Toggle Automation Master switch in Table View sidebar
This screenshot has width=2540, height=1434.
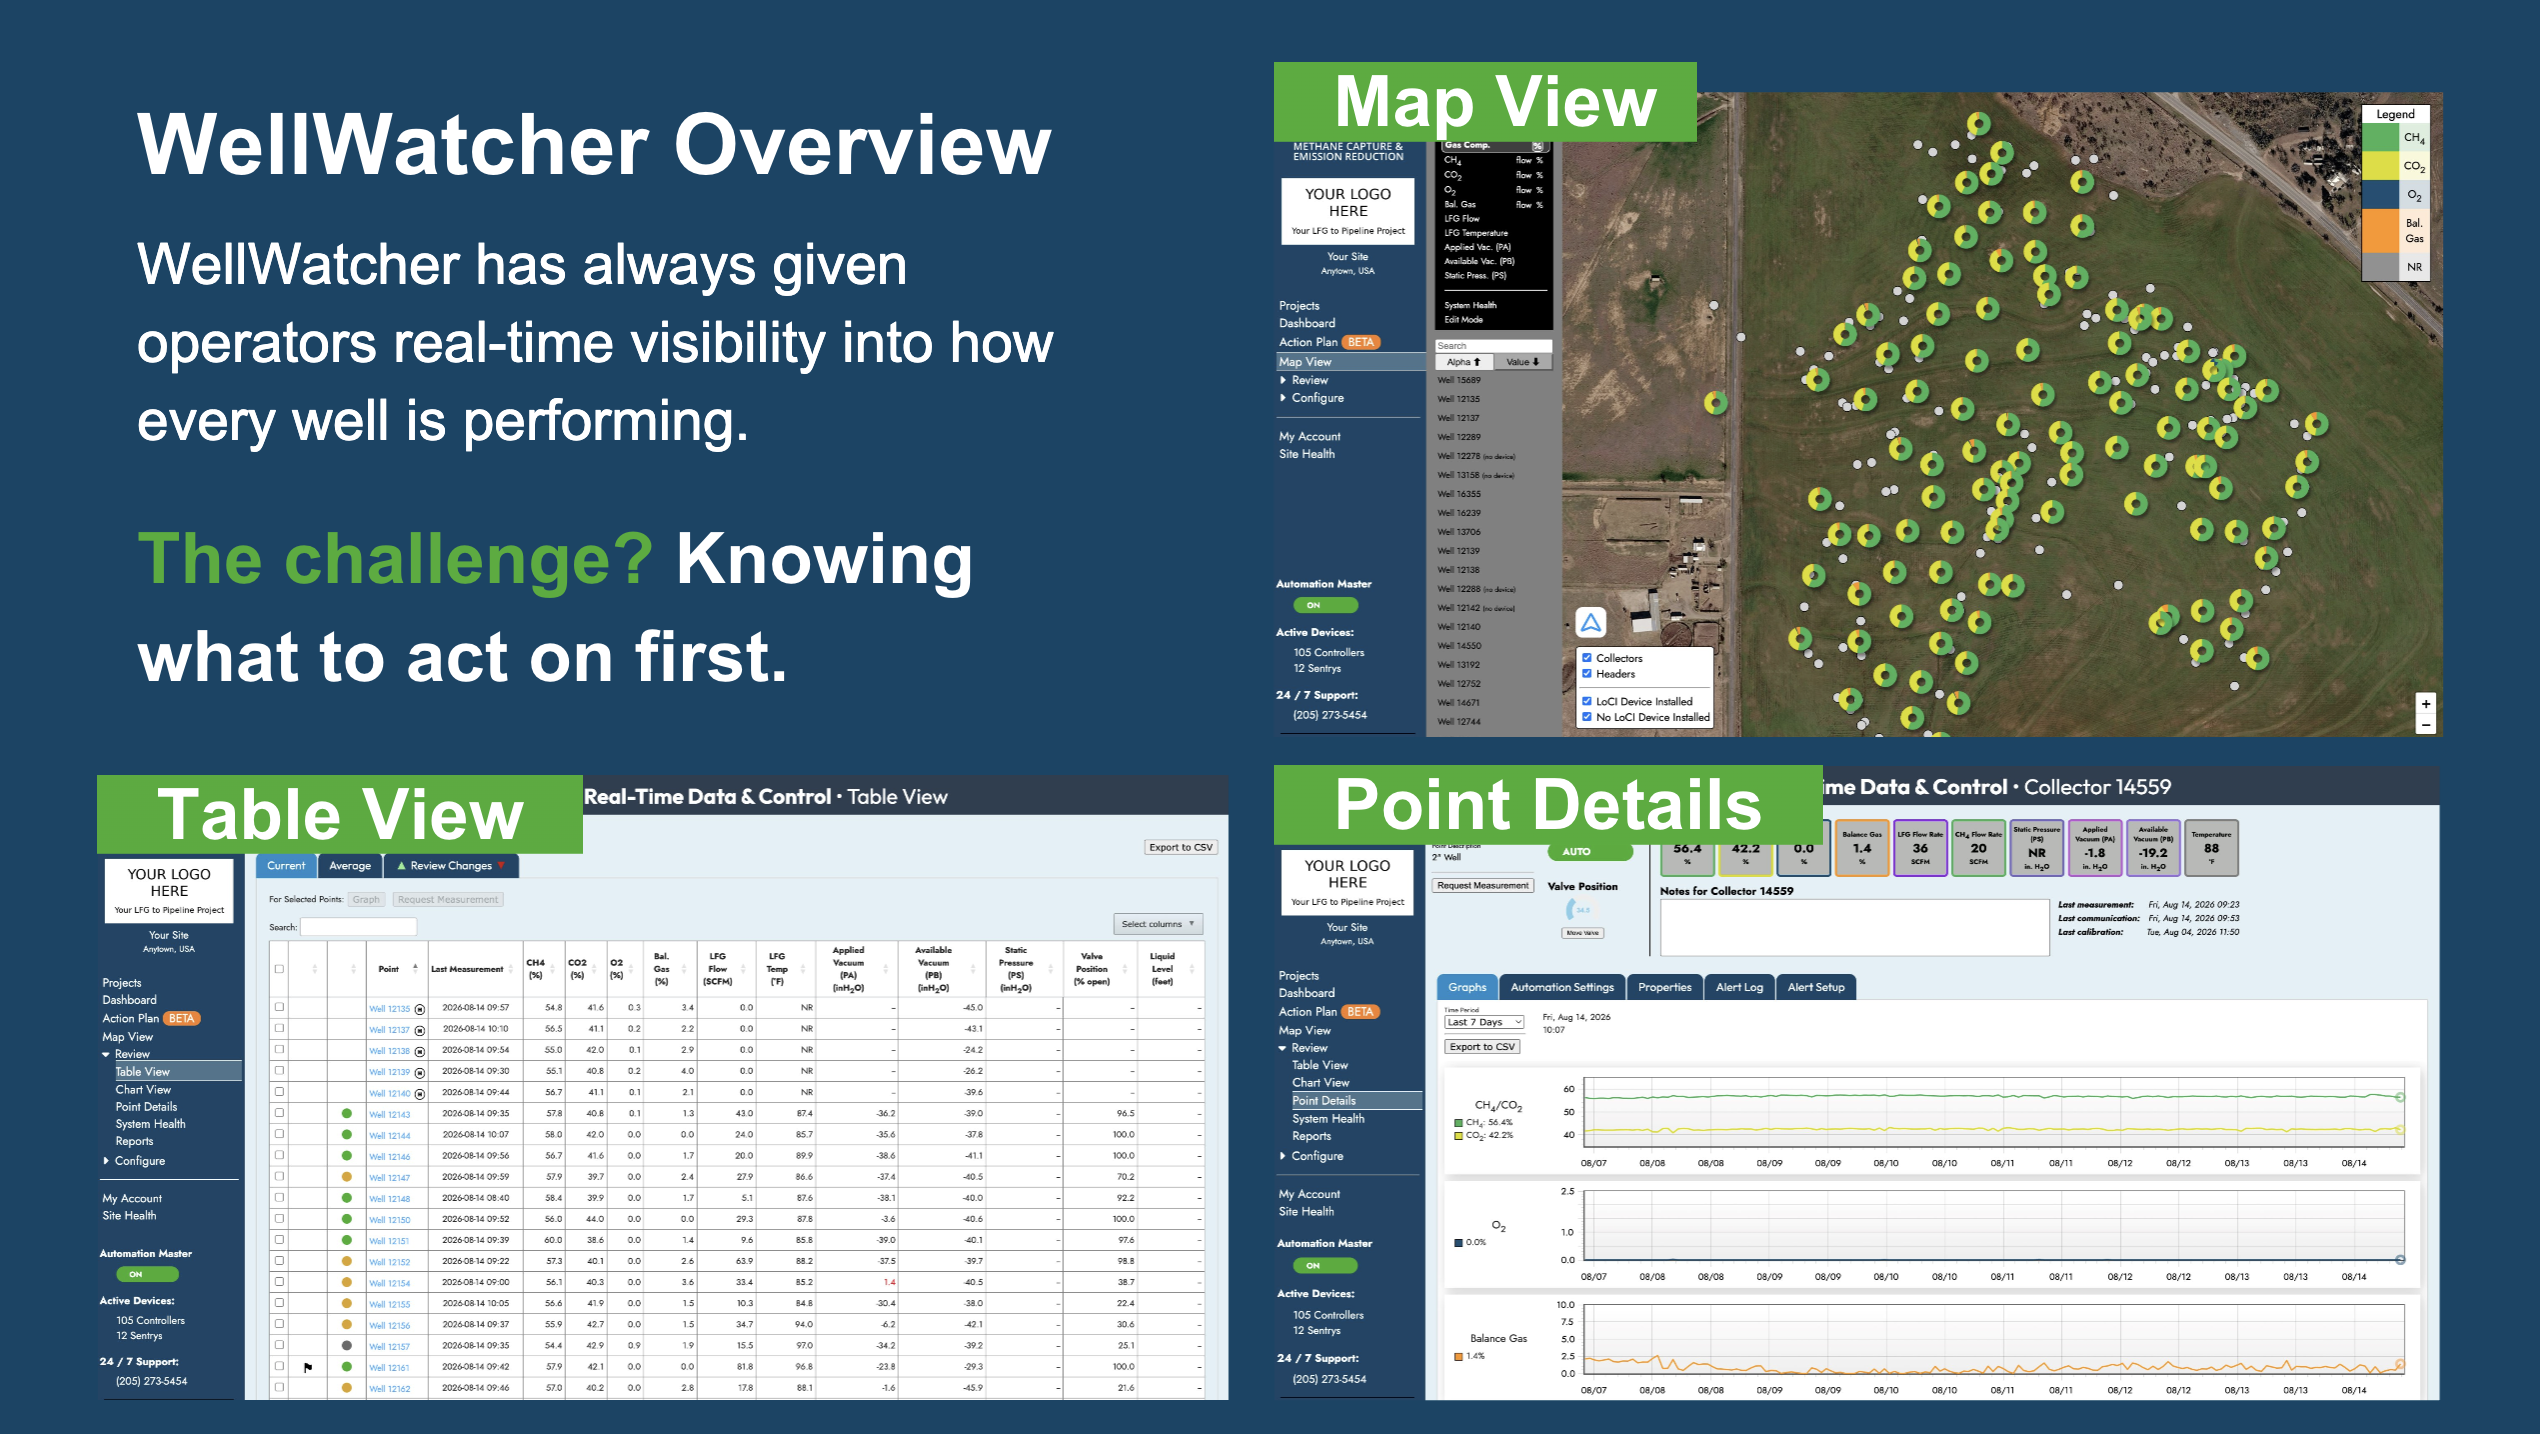147,1274
